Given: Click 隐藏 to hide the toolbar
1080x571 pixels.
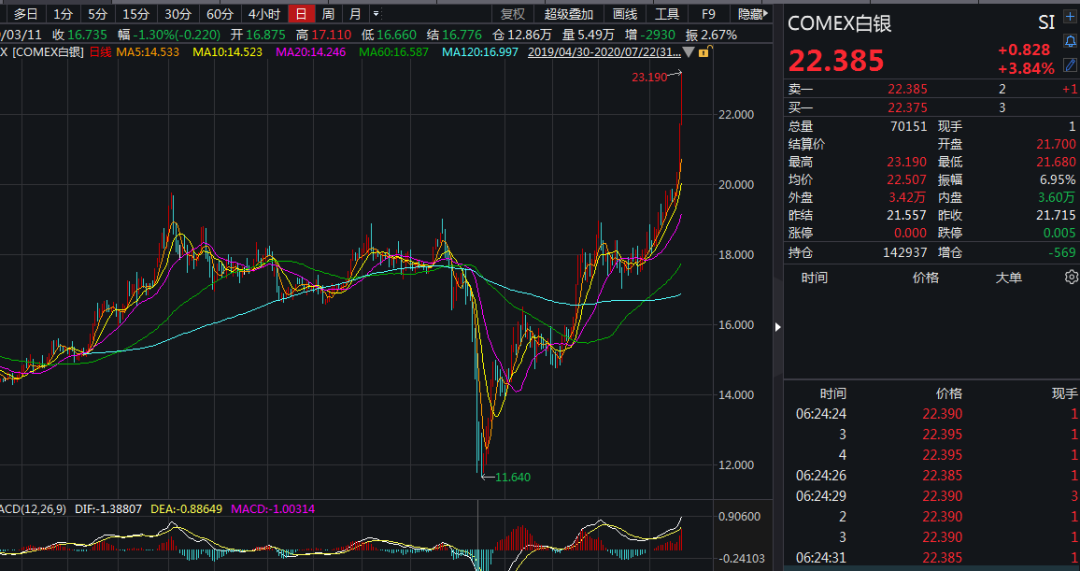Looking at the screenshot, I should coord(750,14).
